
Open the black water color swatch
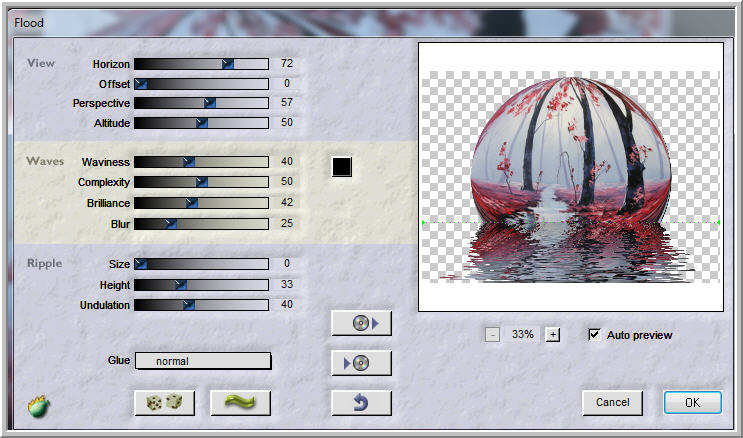click(342, 167)
